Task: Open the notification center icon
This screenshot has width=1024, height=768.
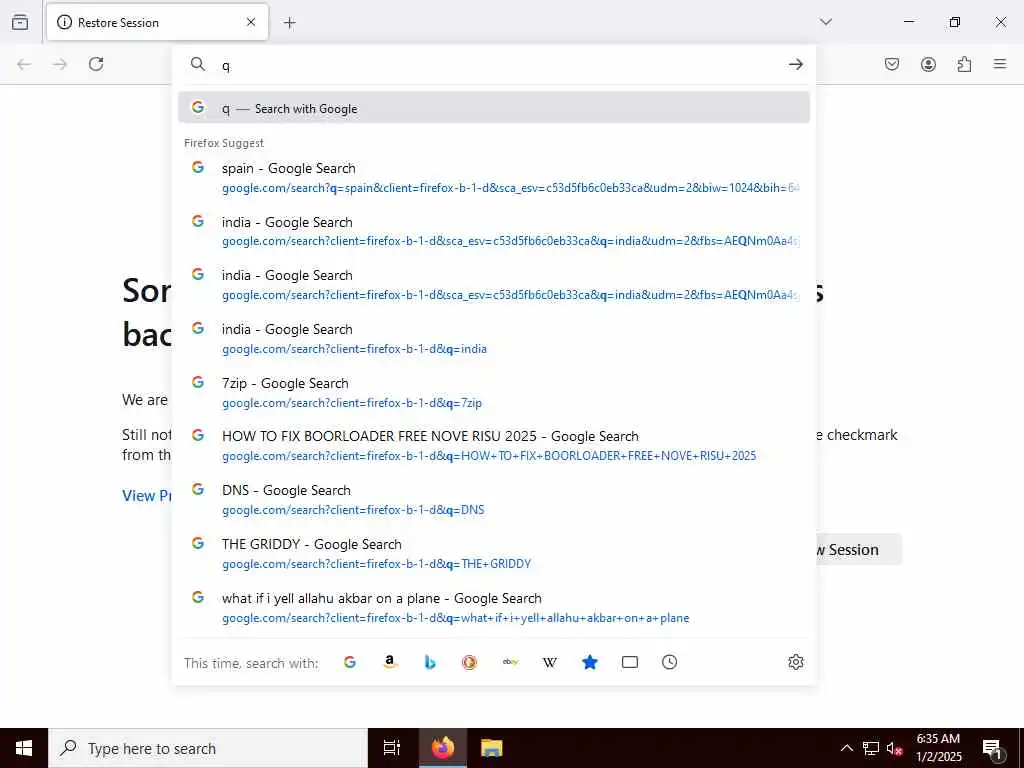Action: coord(992,748)
